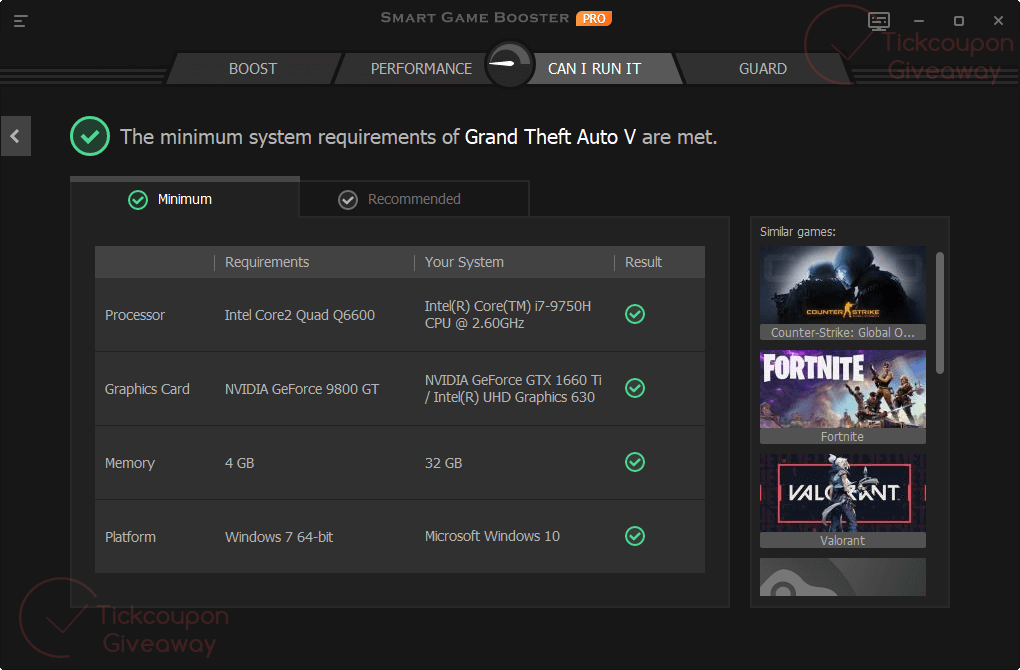
Task: Open the partially visible Steam game thumbnail
Action: [842, 577]
